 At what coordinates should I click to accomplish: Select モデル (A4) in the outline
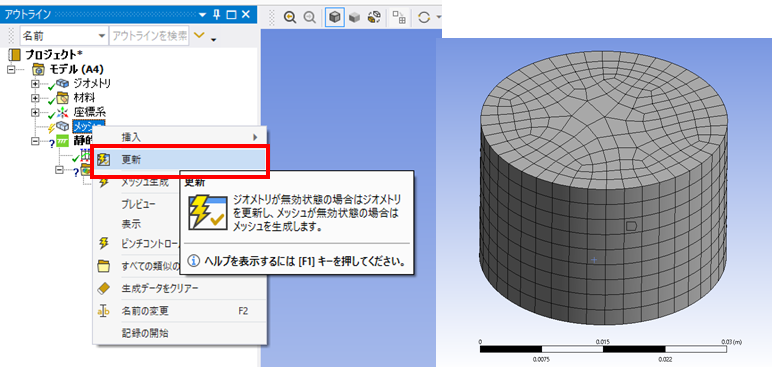point(76,69)
